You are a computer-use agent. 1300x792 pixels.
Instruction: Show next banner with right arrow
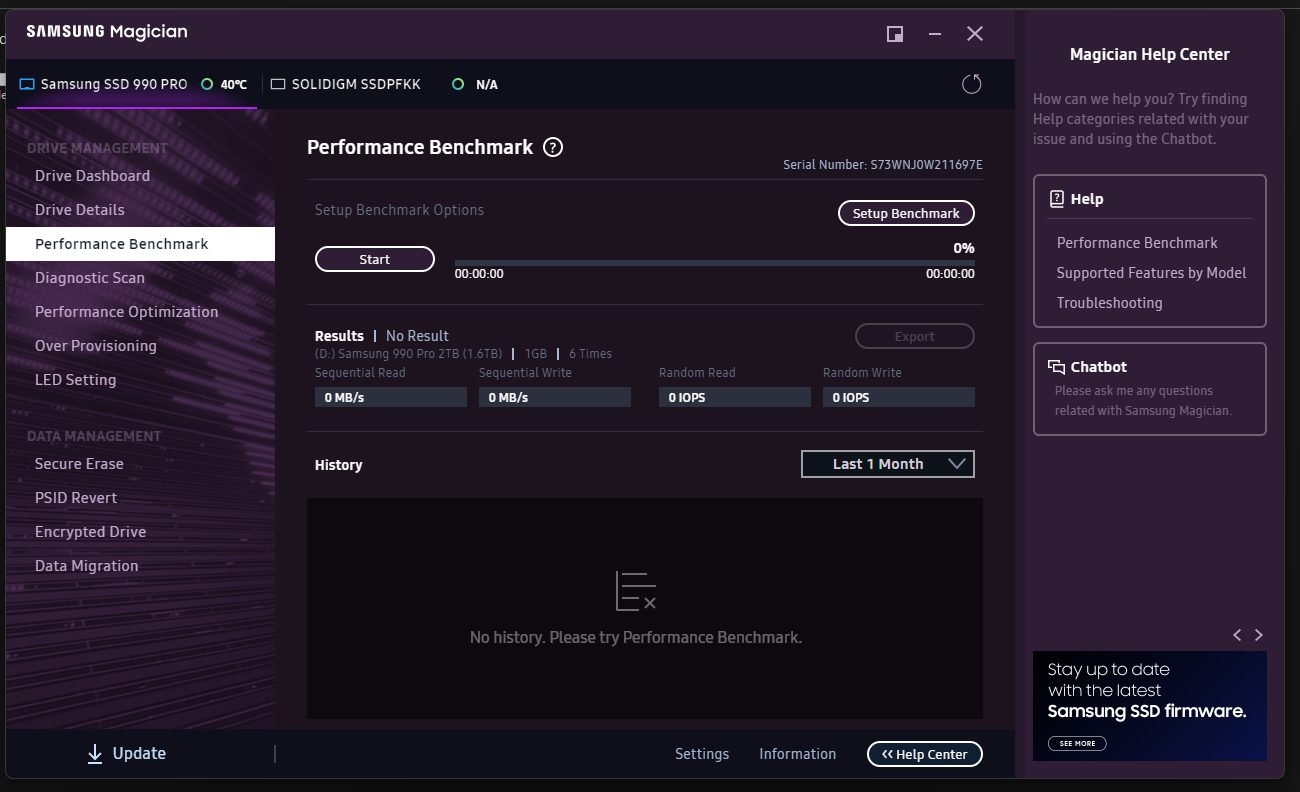[x=1259, y=635]
